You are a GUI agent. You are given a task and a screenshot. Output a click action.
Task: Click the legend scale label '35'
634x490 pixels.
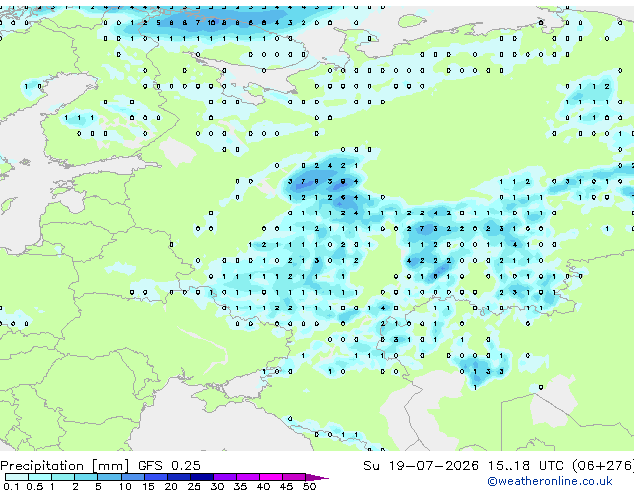[240, 486]
